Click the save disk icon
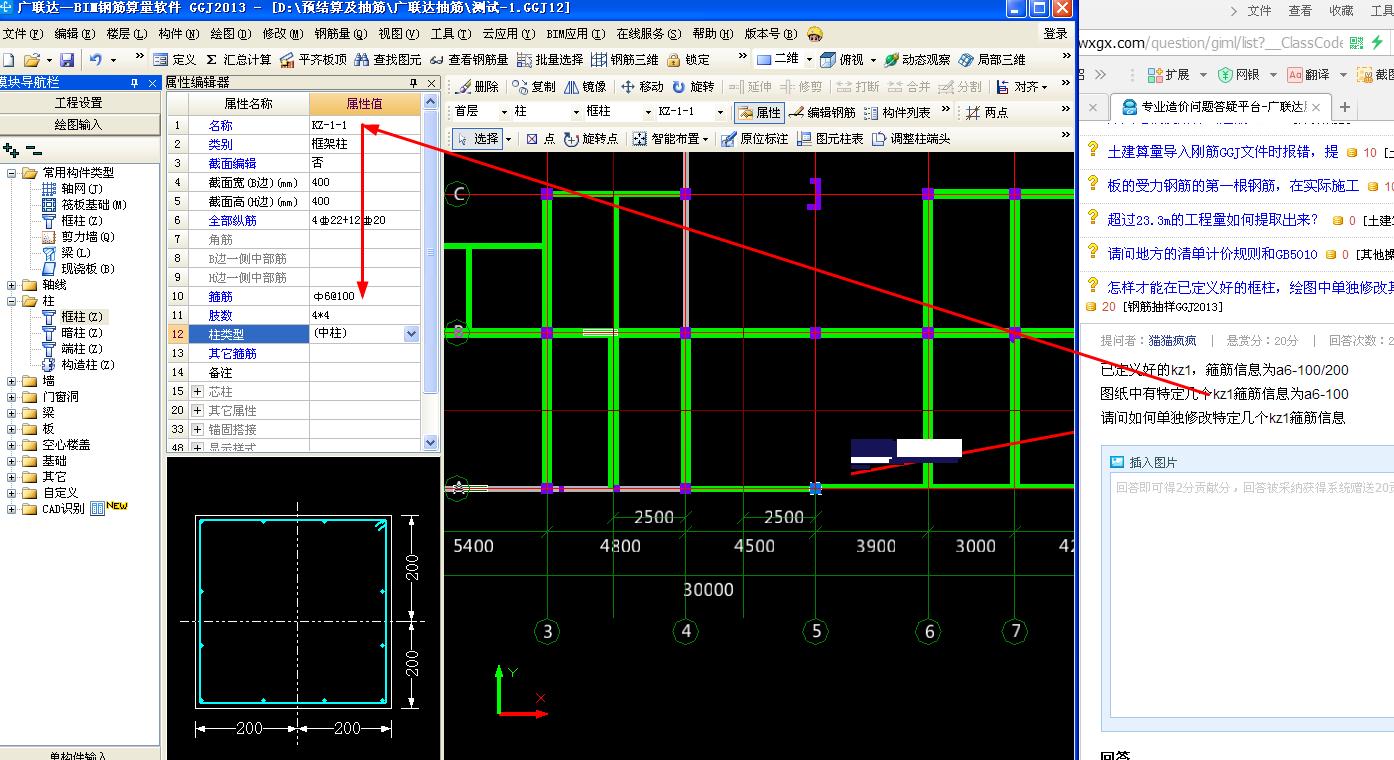The height and width of the screenshot is (760, 1394). click(67, 60)
